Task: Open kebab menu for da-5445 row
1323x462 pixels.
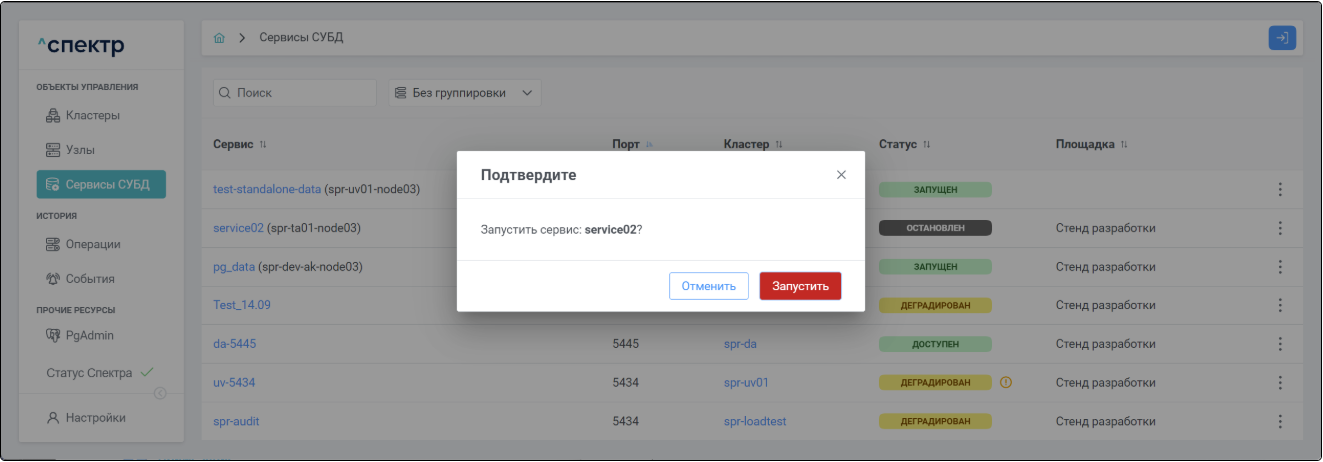Action: tap(1279, 344)
